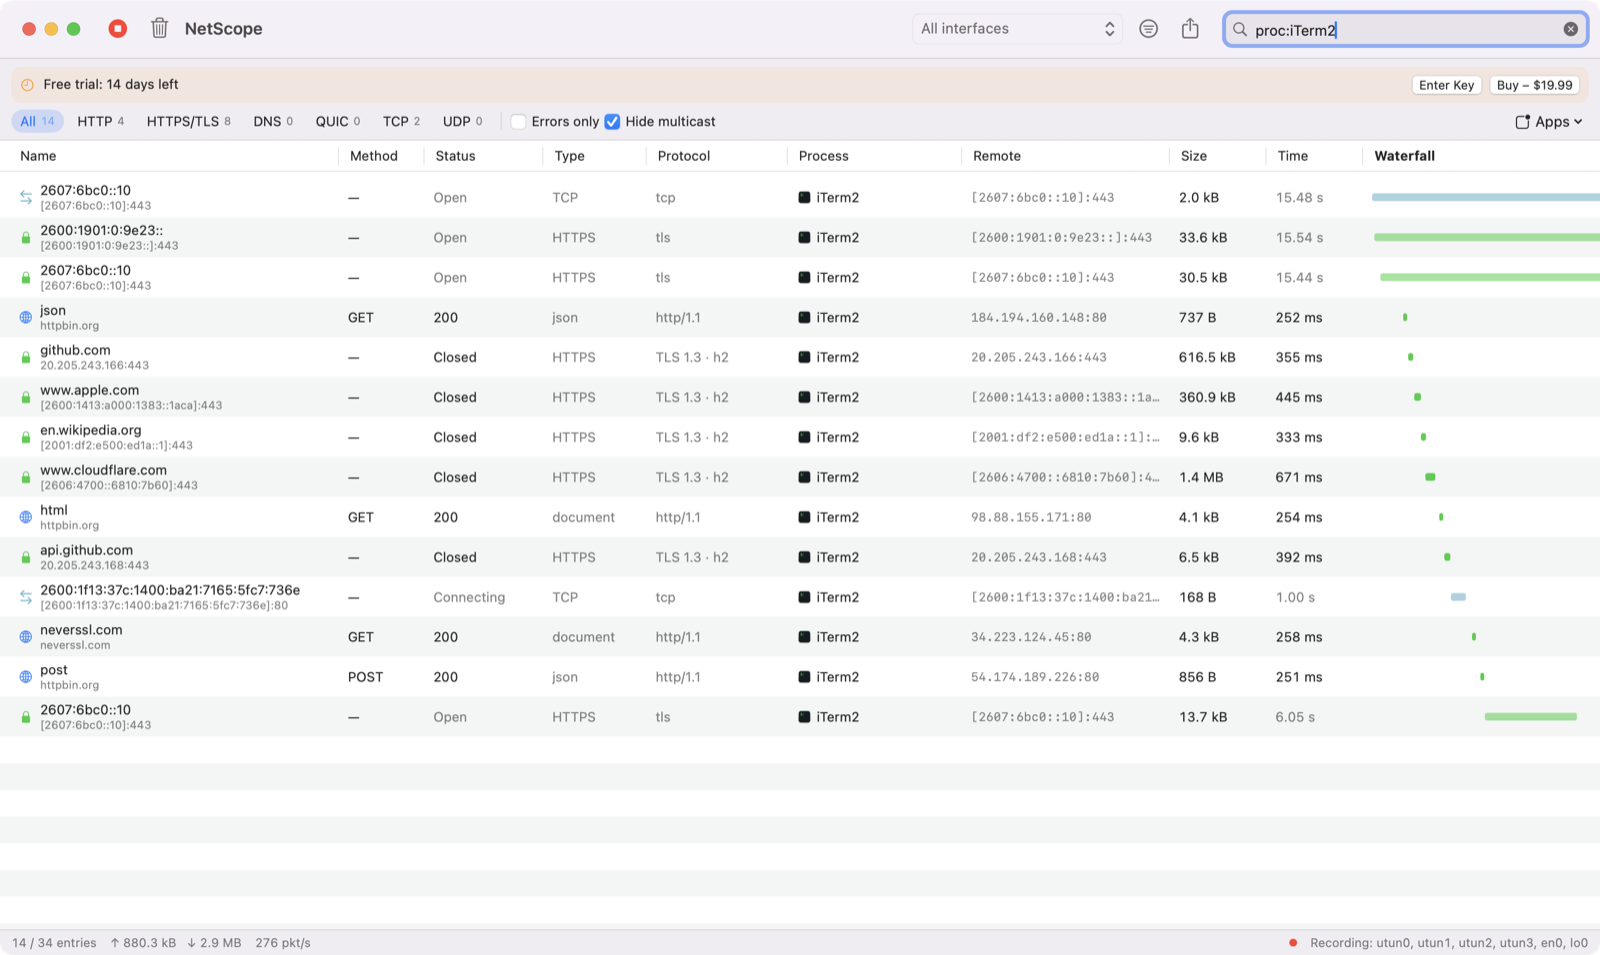The height and width of the screenshot is (955, 1600).
Task: Stop the recording with the red button
Action: pos(118,29)
